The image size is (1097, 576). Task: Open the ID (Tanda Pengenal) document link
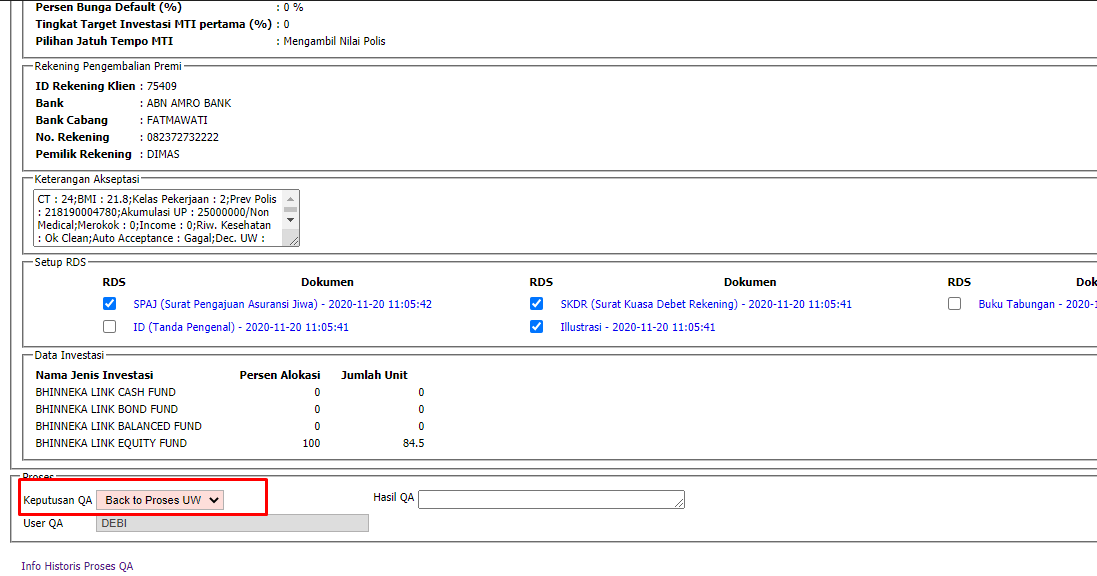(x=240, y=327)
